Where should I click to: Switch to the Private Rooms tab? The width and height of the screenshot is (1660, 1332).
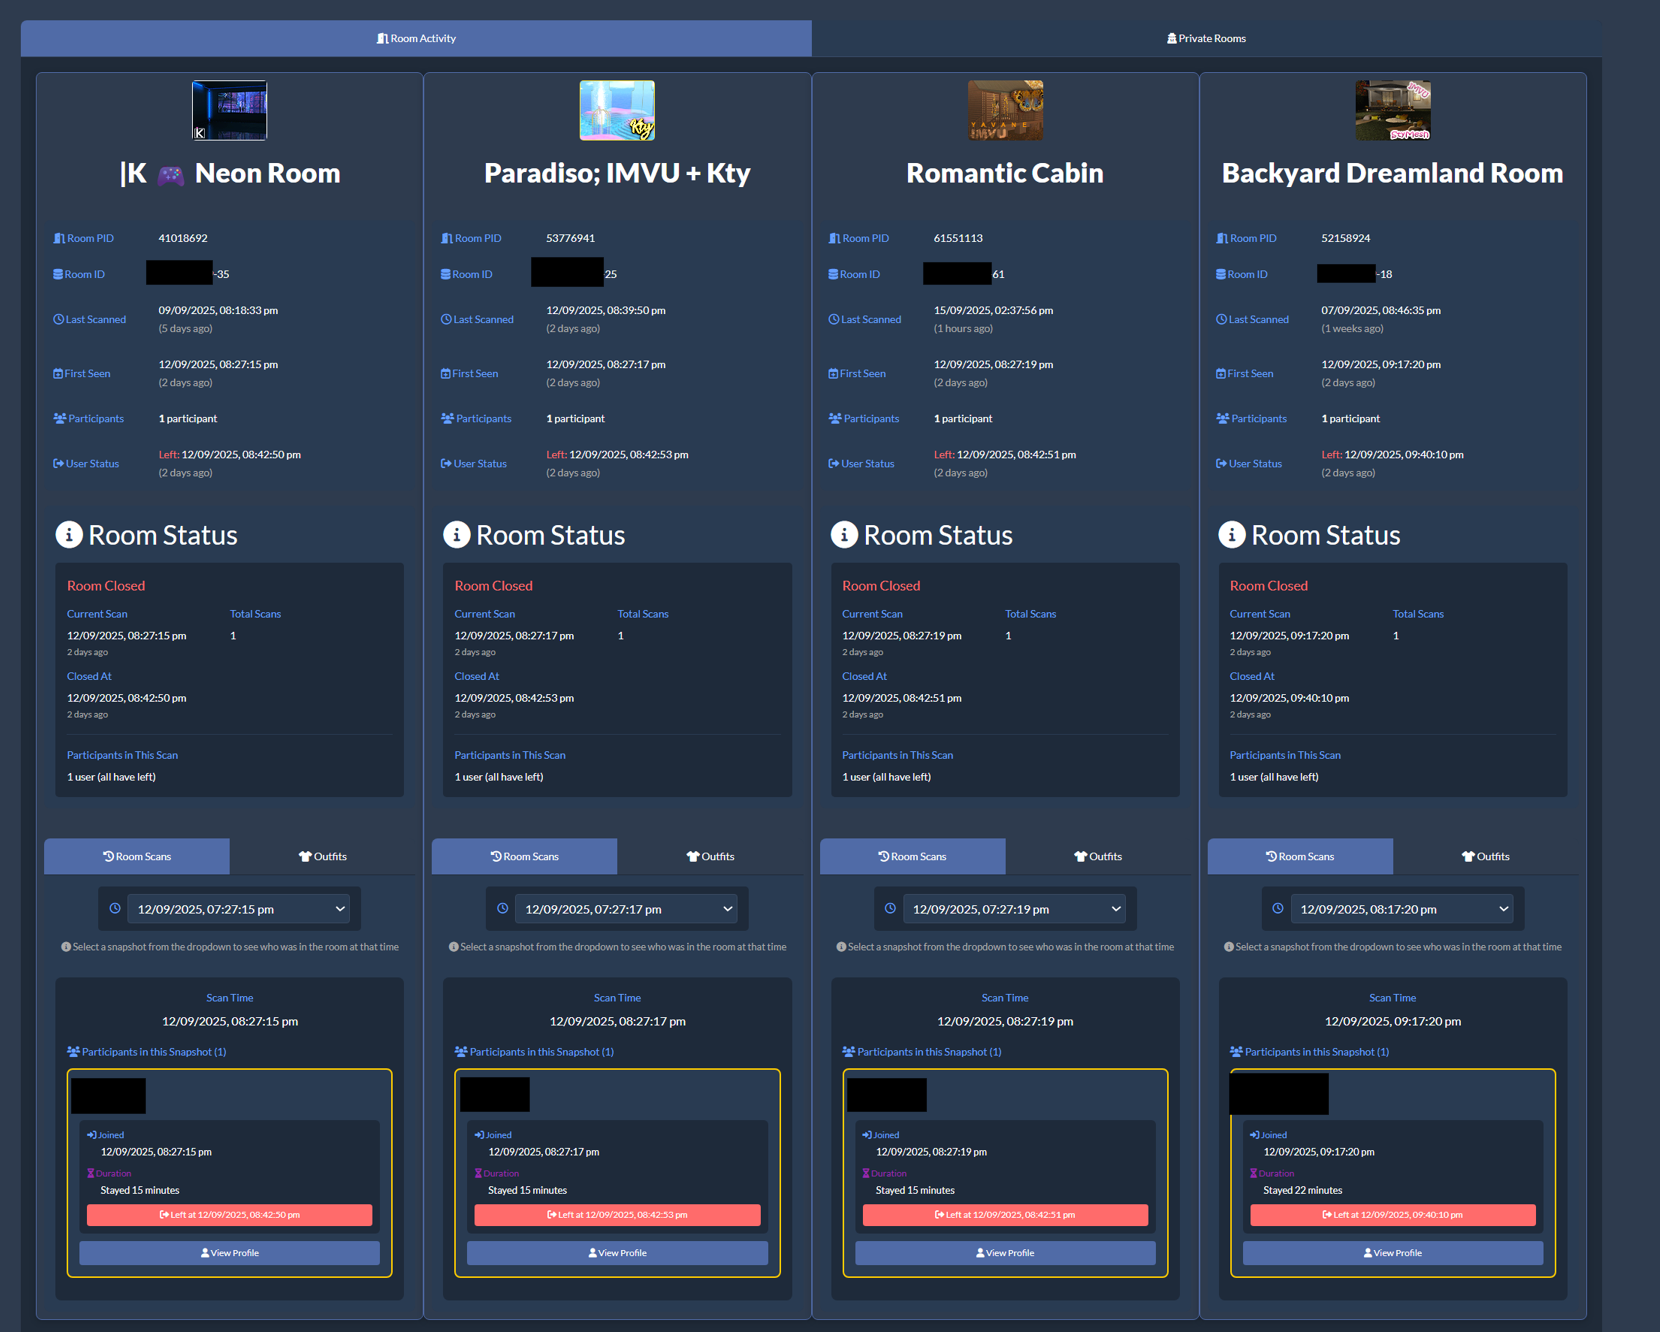tap(1205, 39)
